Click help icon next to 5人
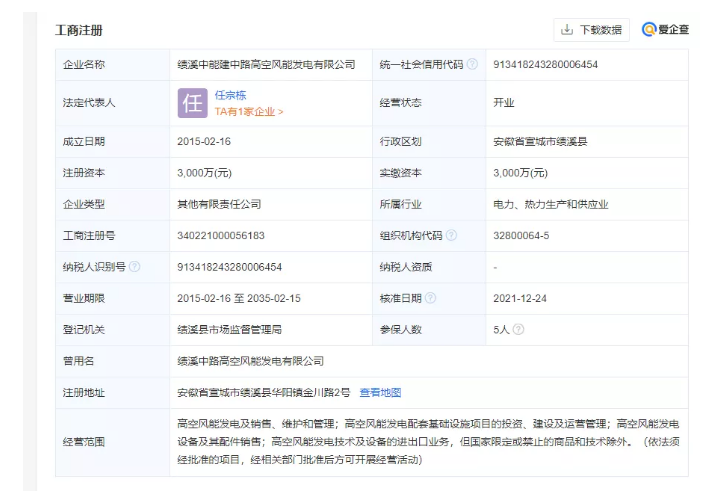Screen dimensions: 702x491 (519, 329)
